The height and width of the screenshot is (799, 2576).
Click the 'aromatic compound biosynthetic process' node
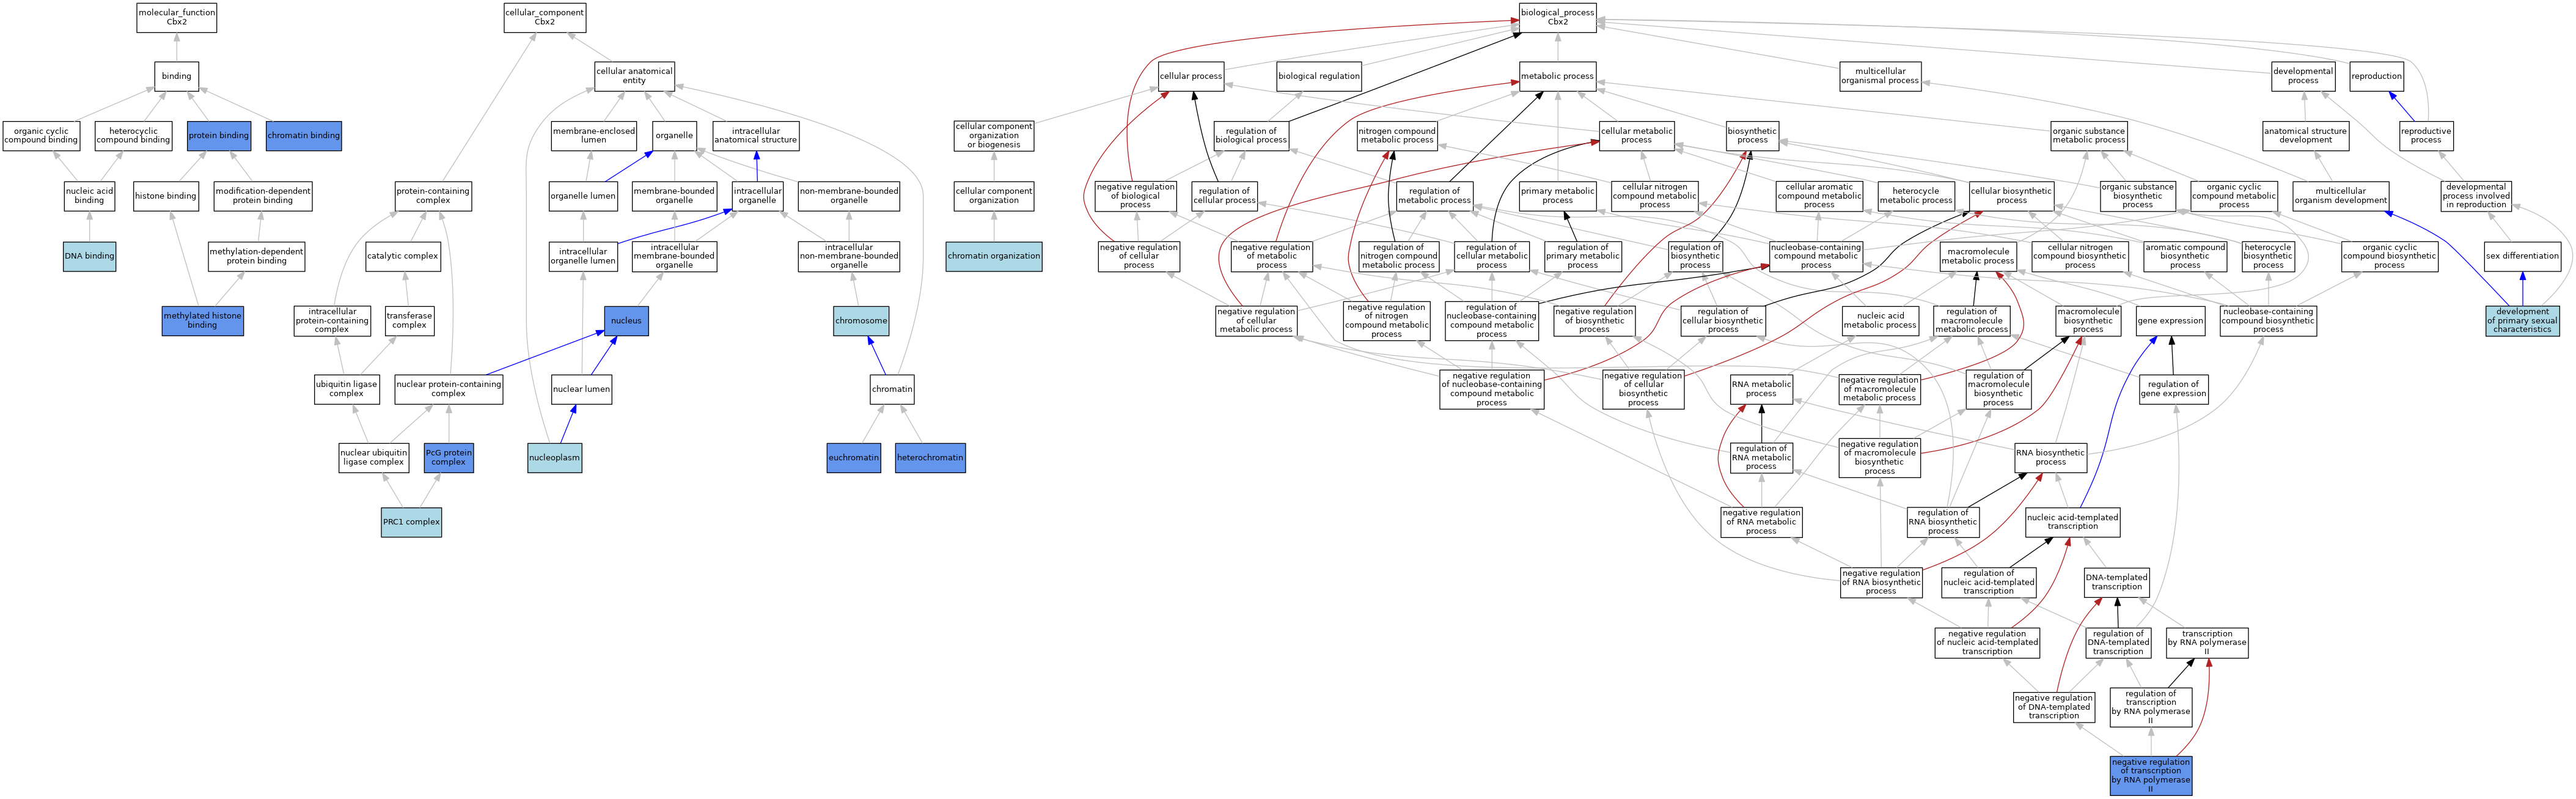point(2185,256)
